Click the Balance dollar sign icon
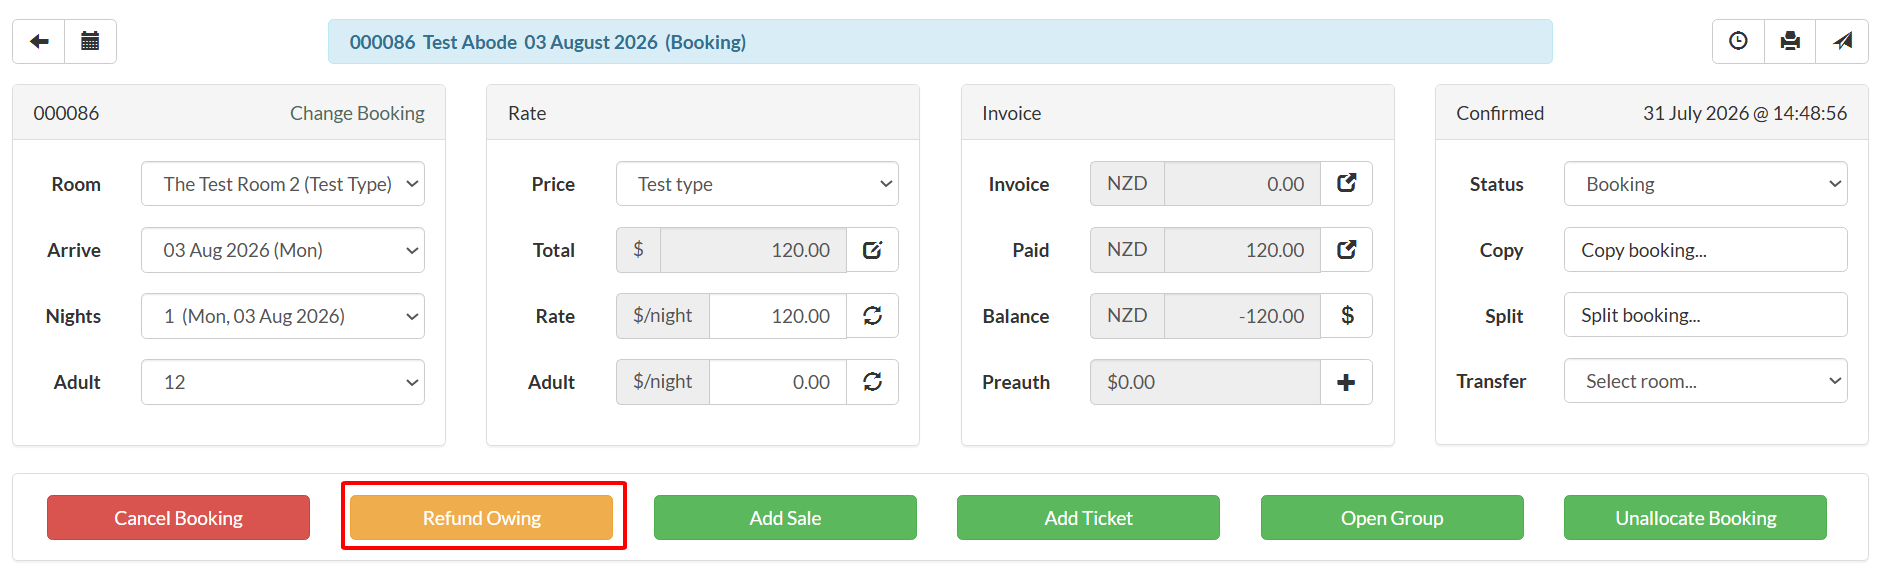Screen dimensions: 1879x570 pos(1346,315)
